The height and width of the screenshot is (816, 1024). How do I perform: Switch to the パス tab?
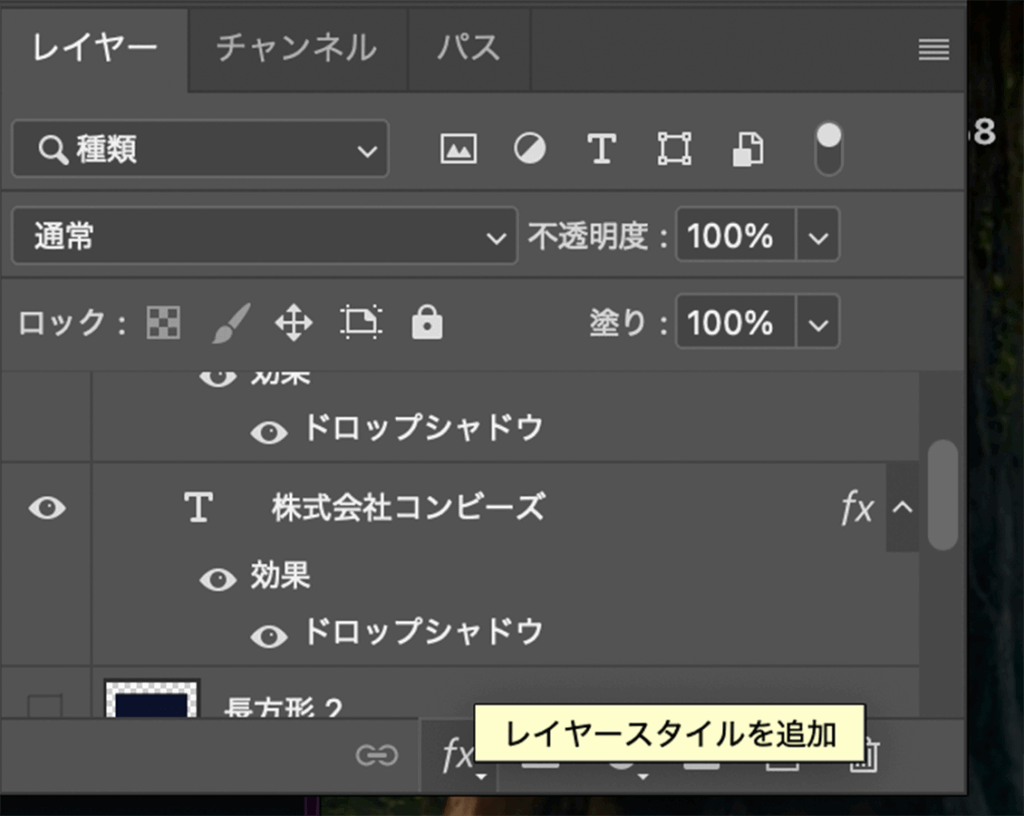coord(468,48)
